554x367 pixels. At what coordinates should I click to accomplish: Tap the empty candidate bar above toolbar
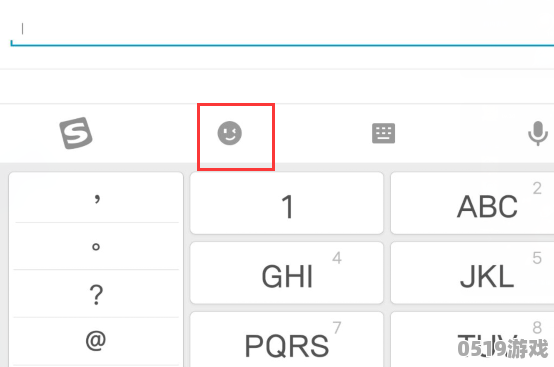click(277, 87)
